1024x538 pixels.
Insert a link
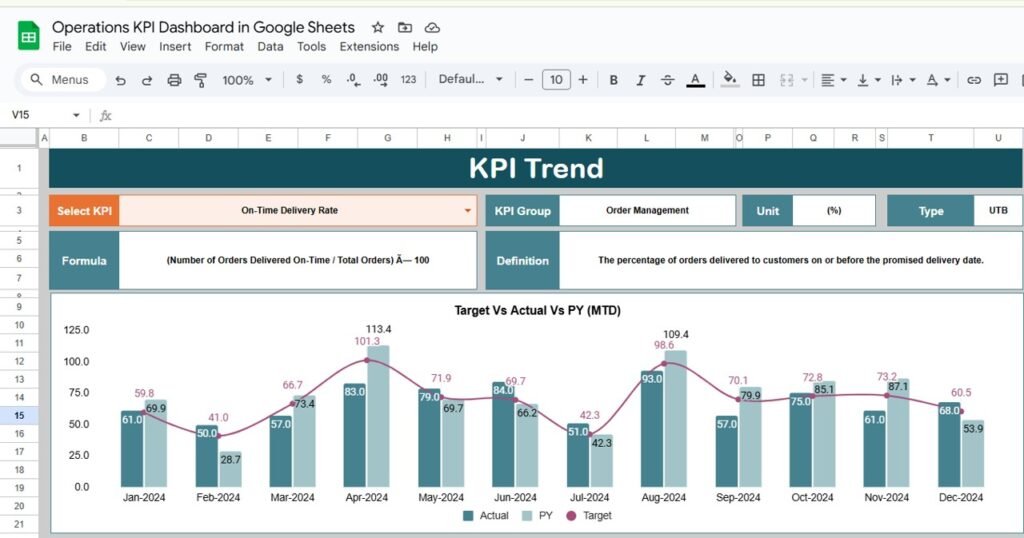pyautogui.click(x=974, y=80)
